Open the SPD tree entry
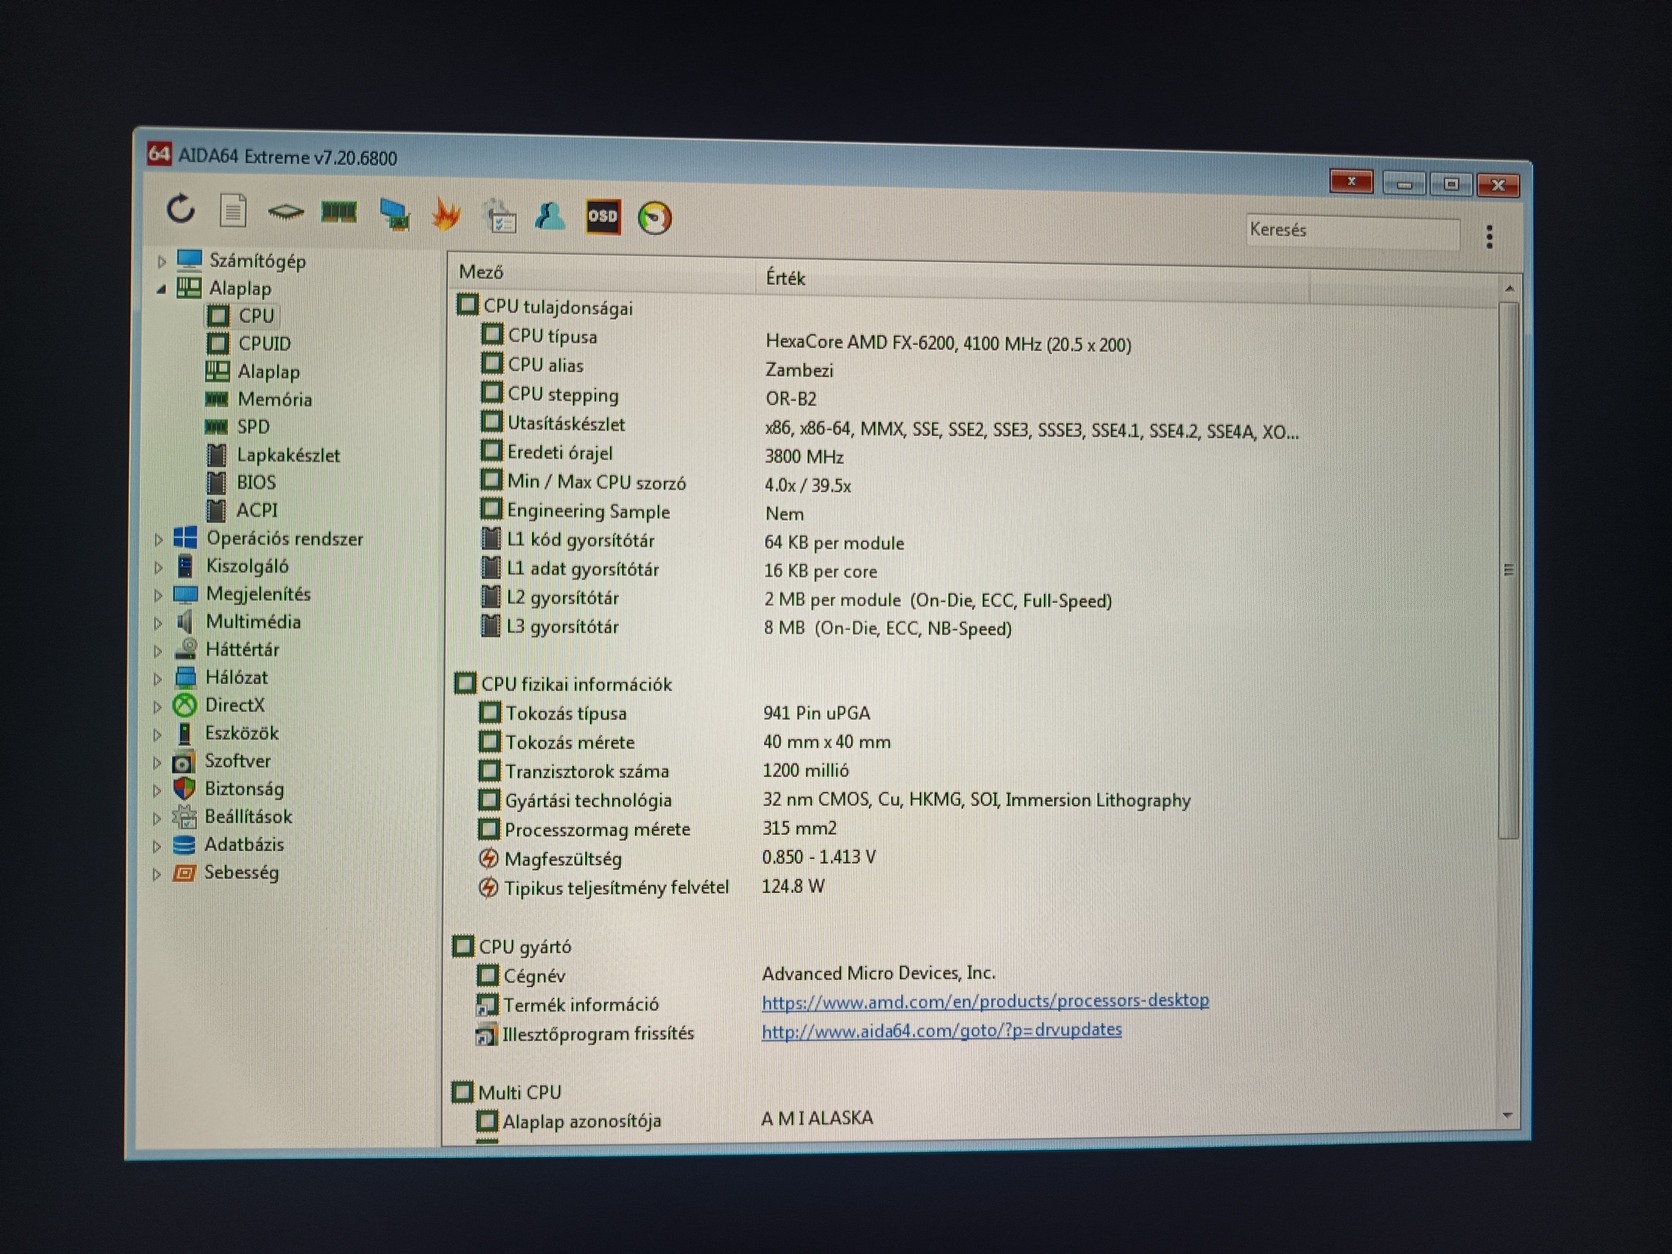 253,427
